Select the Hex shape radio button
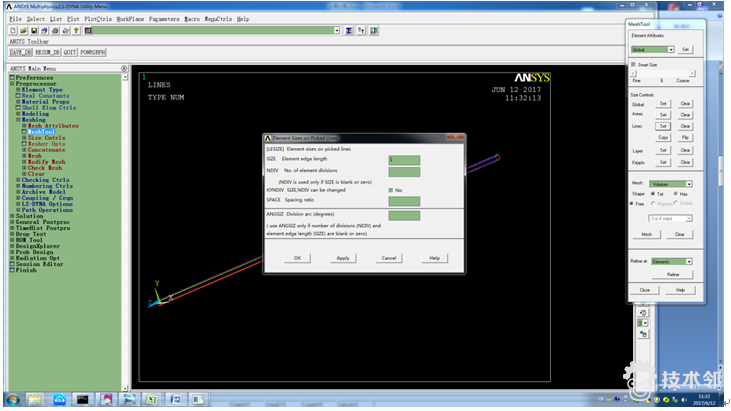This screenshot has width=731, height=411. coord(676,194)
